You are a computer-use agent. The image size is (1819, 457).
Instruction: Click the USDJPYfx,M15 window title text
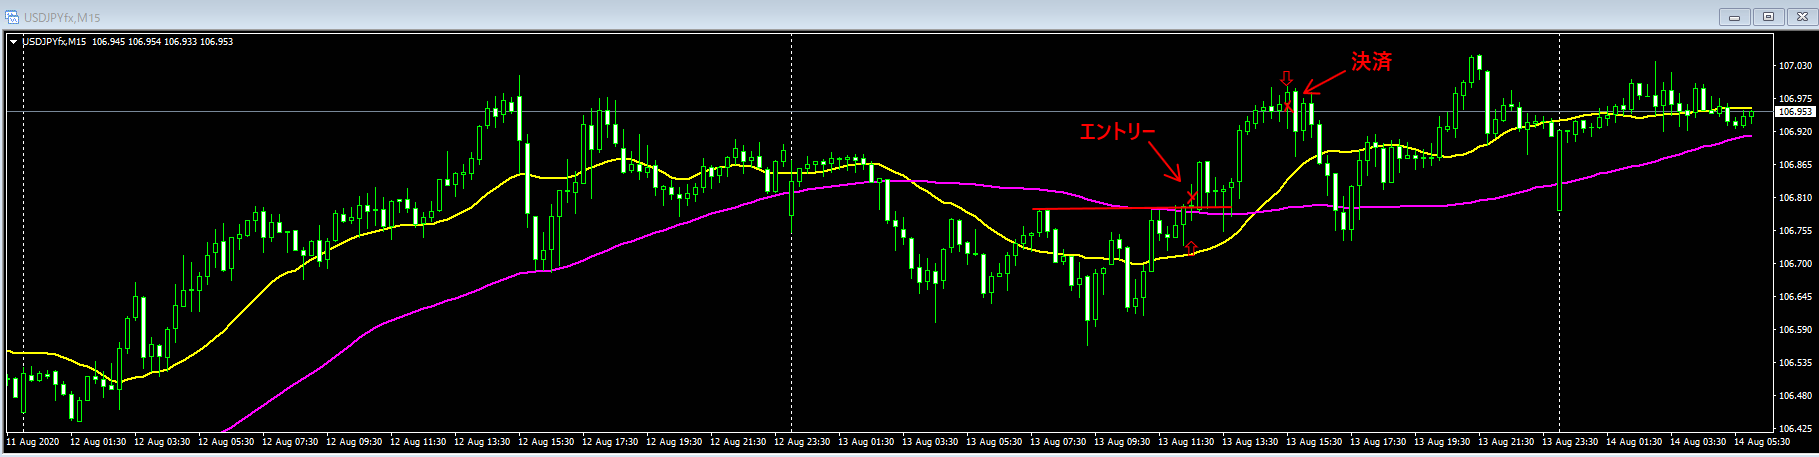[x=62, y=18]
